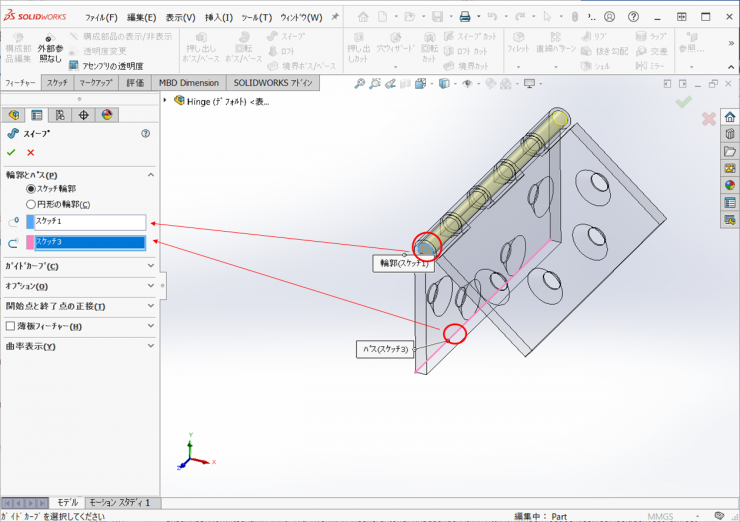The image size is (740, 522).
Task: Open the 挿入(I) menu
Action: [x=217, y=17]
